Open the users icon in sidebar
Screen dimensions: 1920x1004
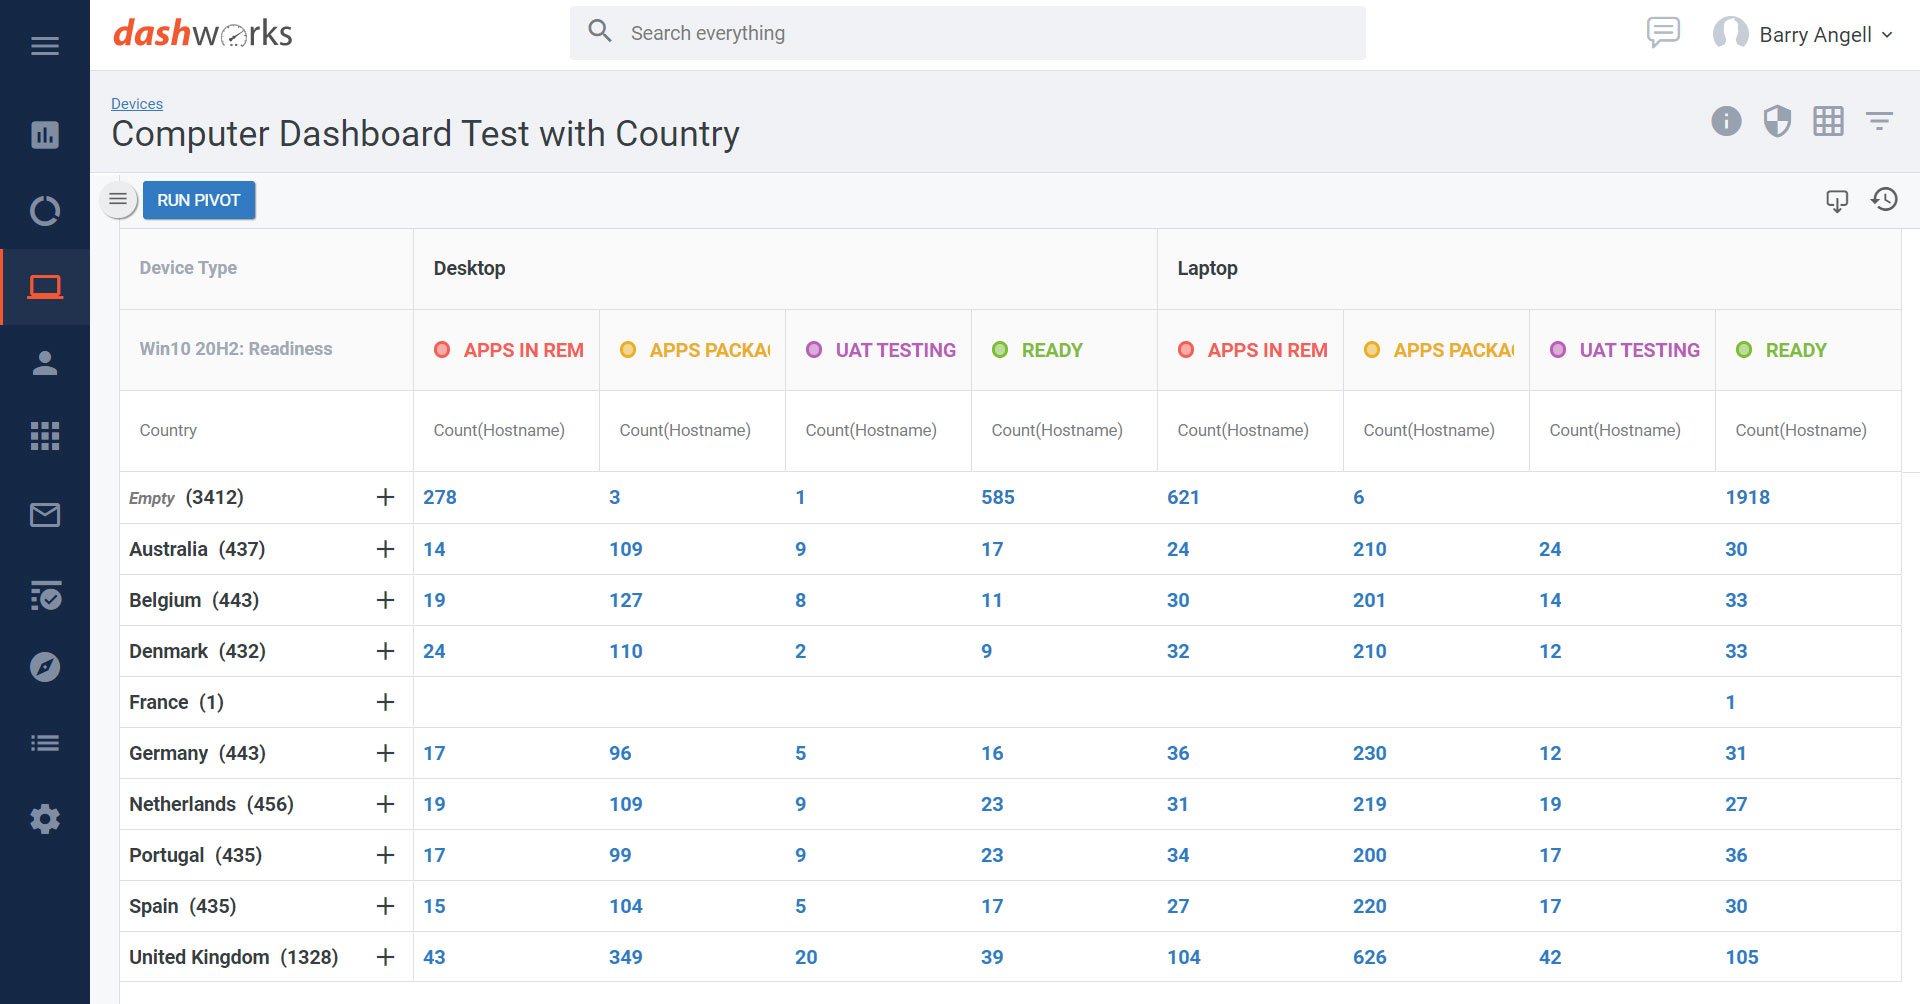[x=45, y=363]
